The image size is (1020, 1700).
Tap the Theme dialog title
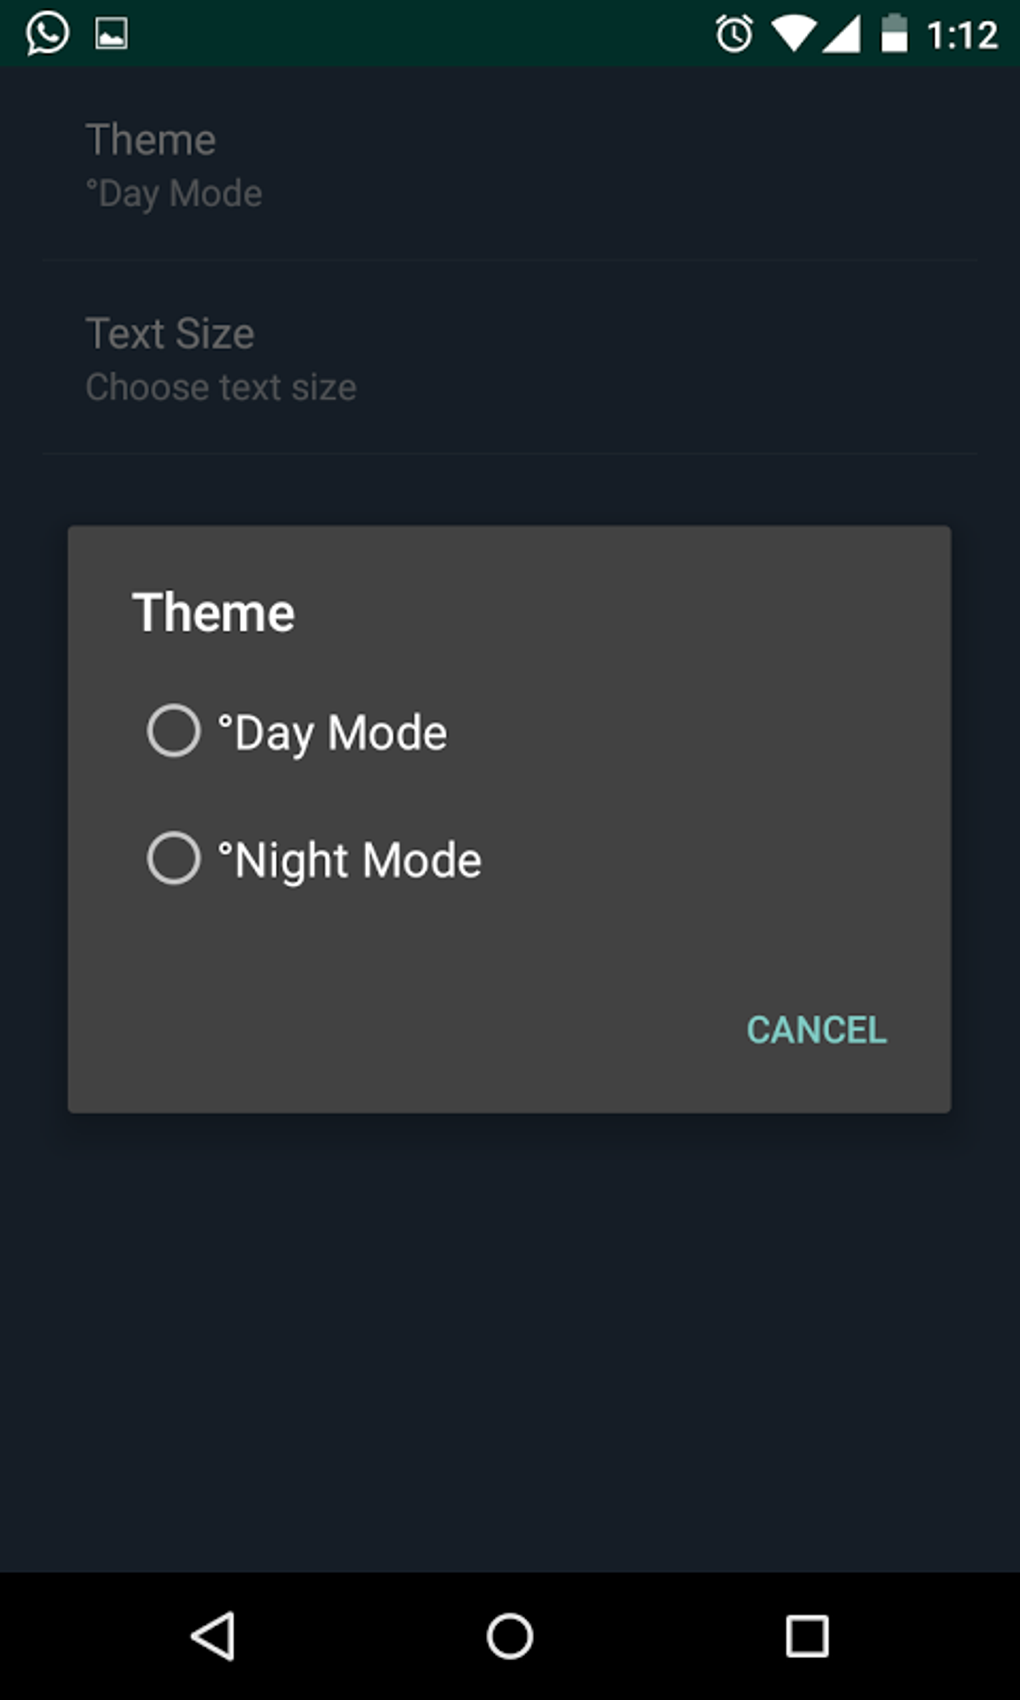(x=214, y=612)
